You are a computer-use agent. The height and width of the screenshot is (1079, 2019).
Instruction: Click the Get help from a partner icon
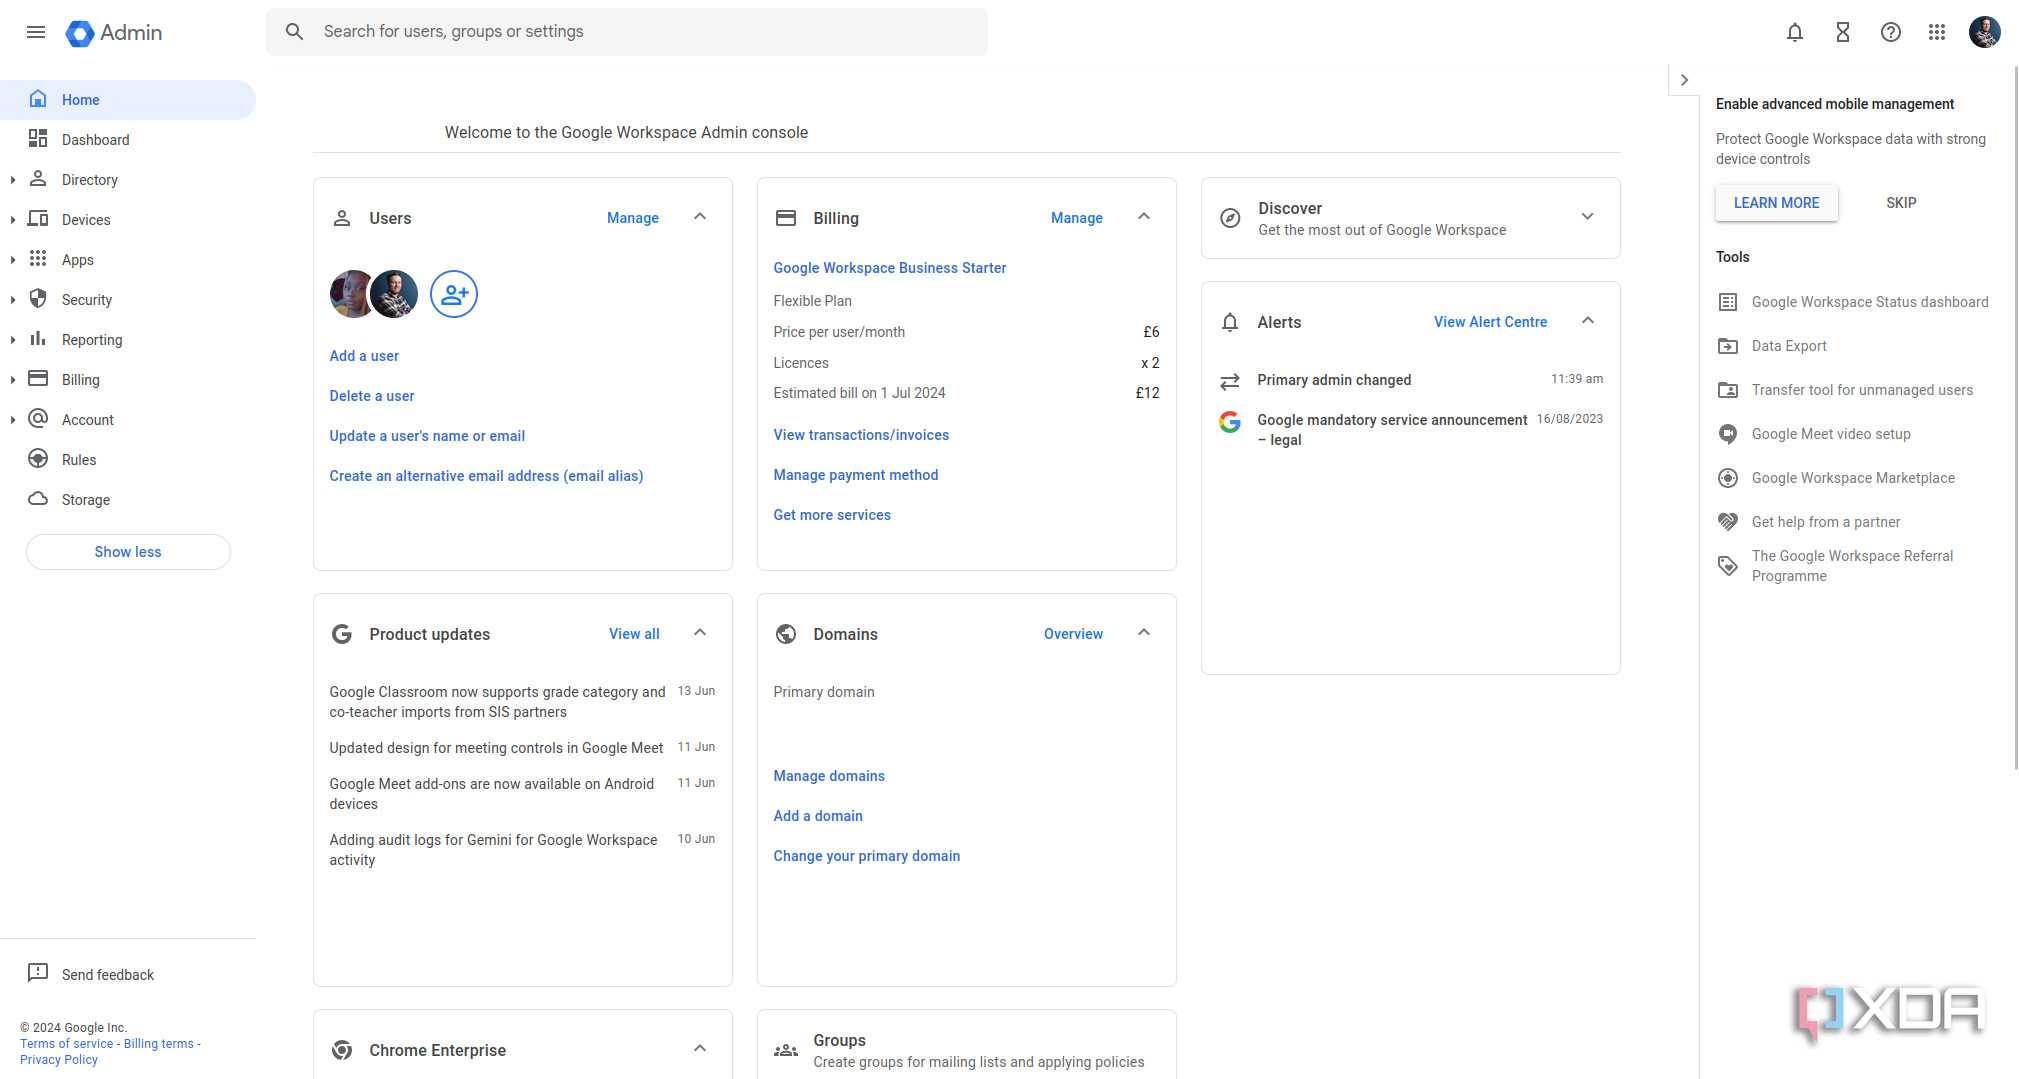point(1728,522)
